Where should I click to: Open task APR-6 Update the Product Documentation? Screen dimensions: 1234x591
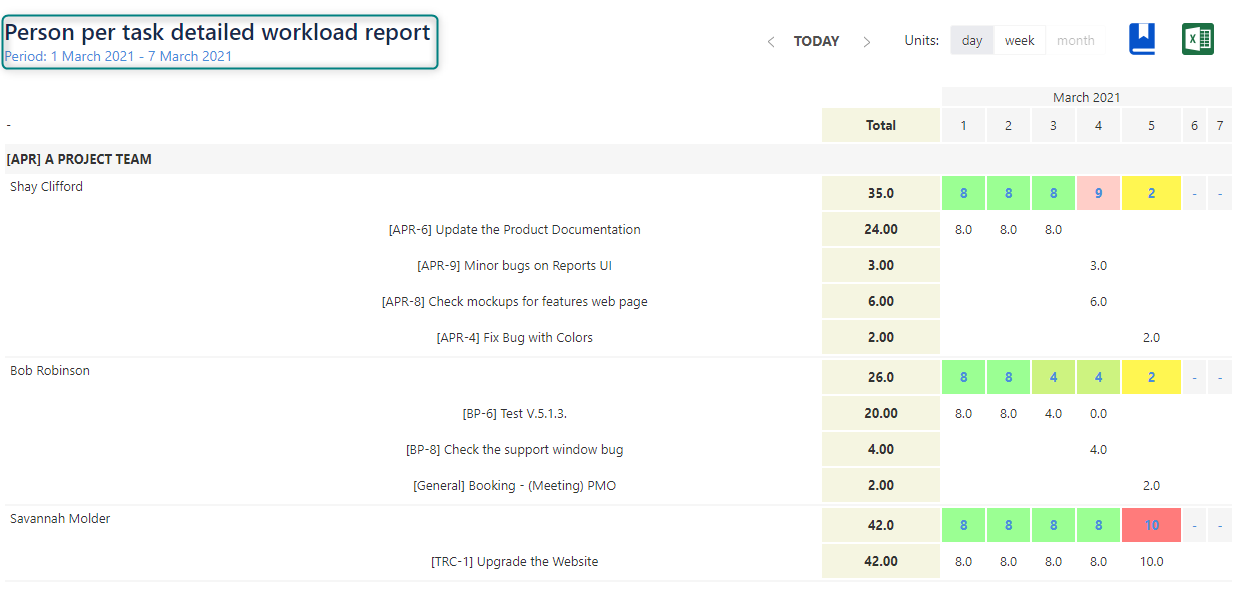click(514, 230)
